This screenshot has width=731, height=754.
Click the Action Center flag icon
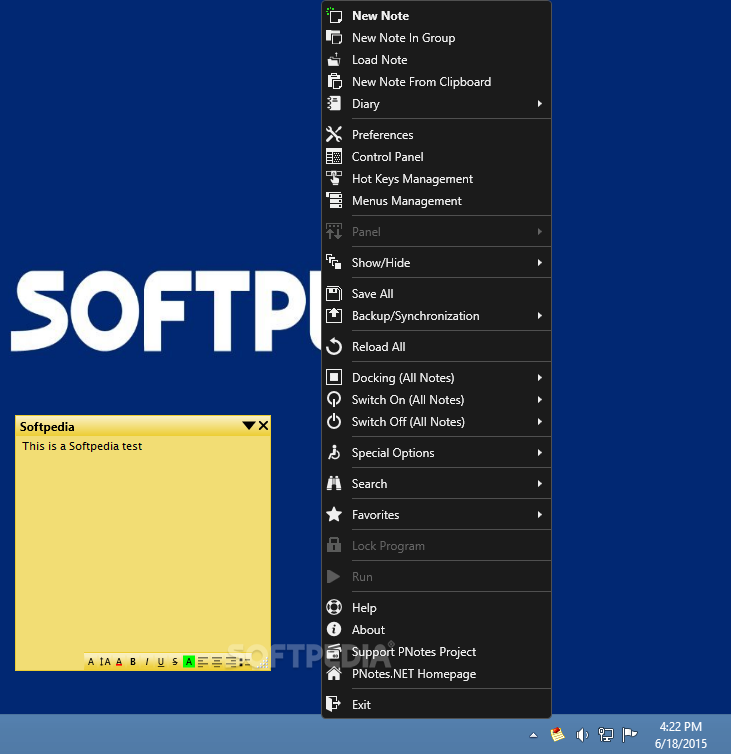point(629,734)
